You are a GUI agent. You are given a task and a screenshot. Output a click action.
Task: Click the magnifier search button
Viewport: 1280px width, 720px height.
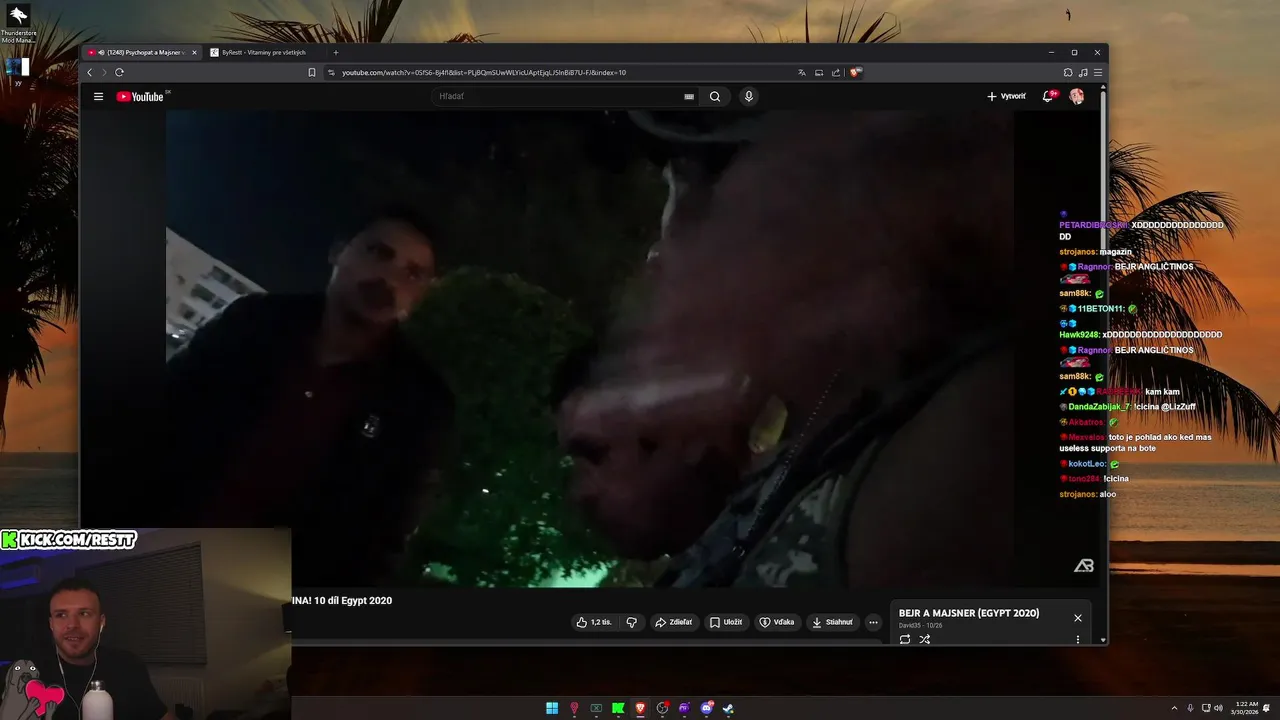click(x=715, y=96)
